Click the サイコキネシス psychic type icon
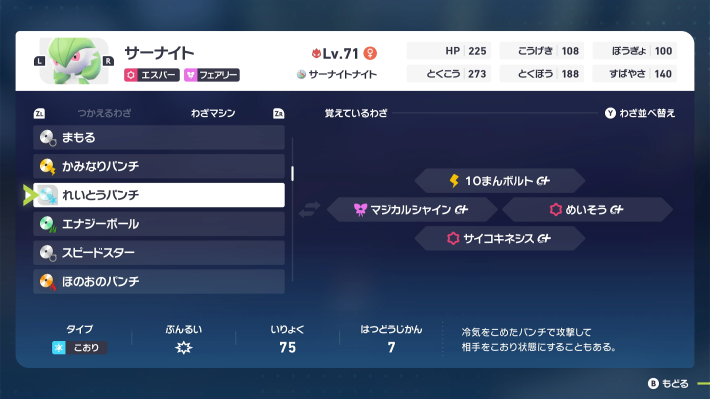The width and height of the screenshot is (710, 399). tap(453, 239)
